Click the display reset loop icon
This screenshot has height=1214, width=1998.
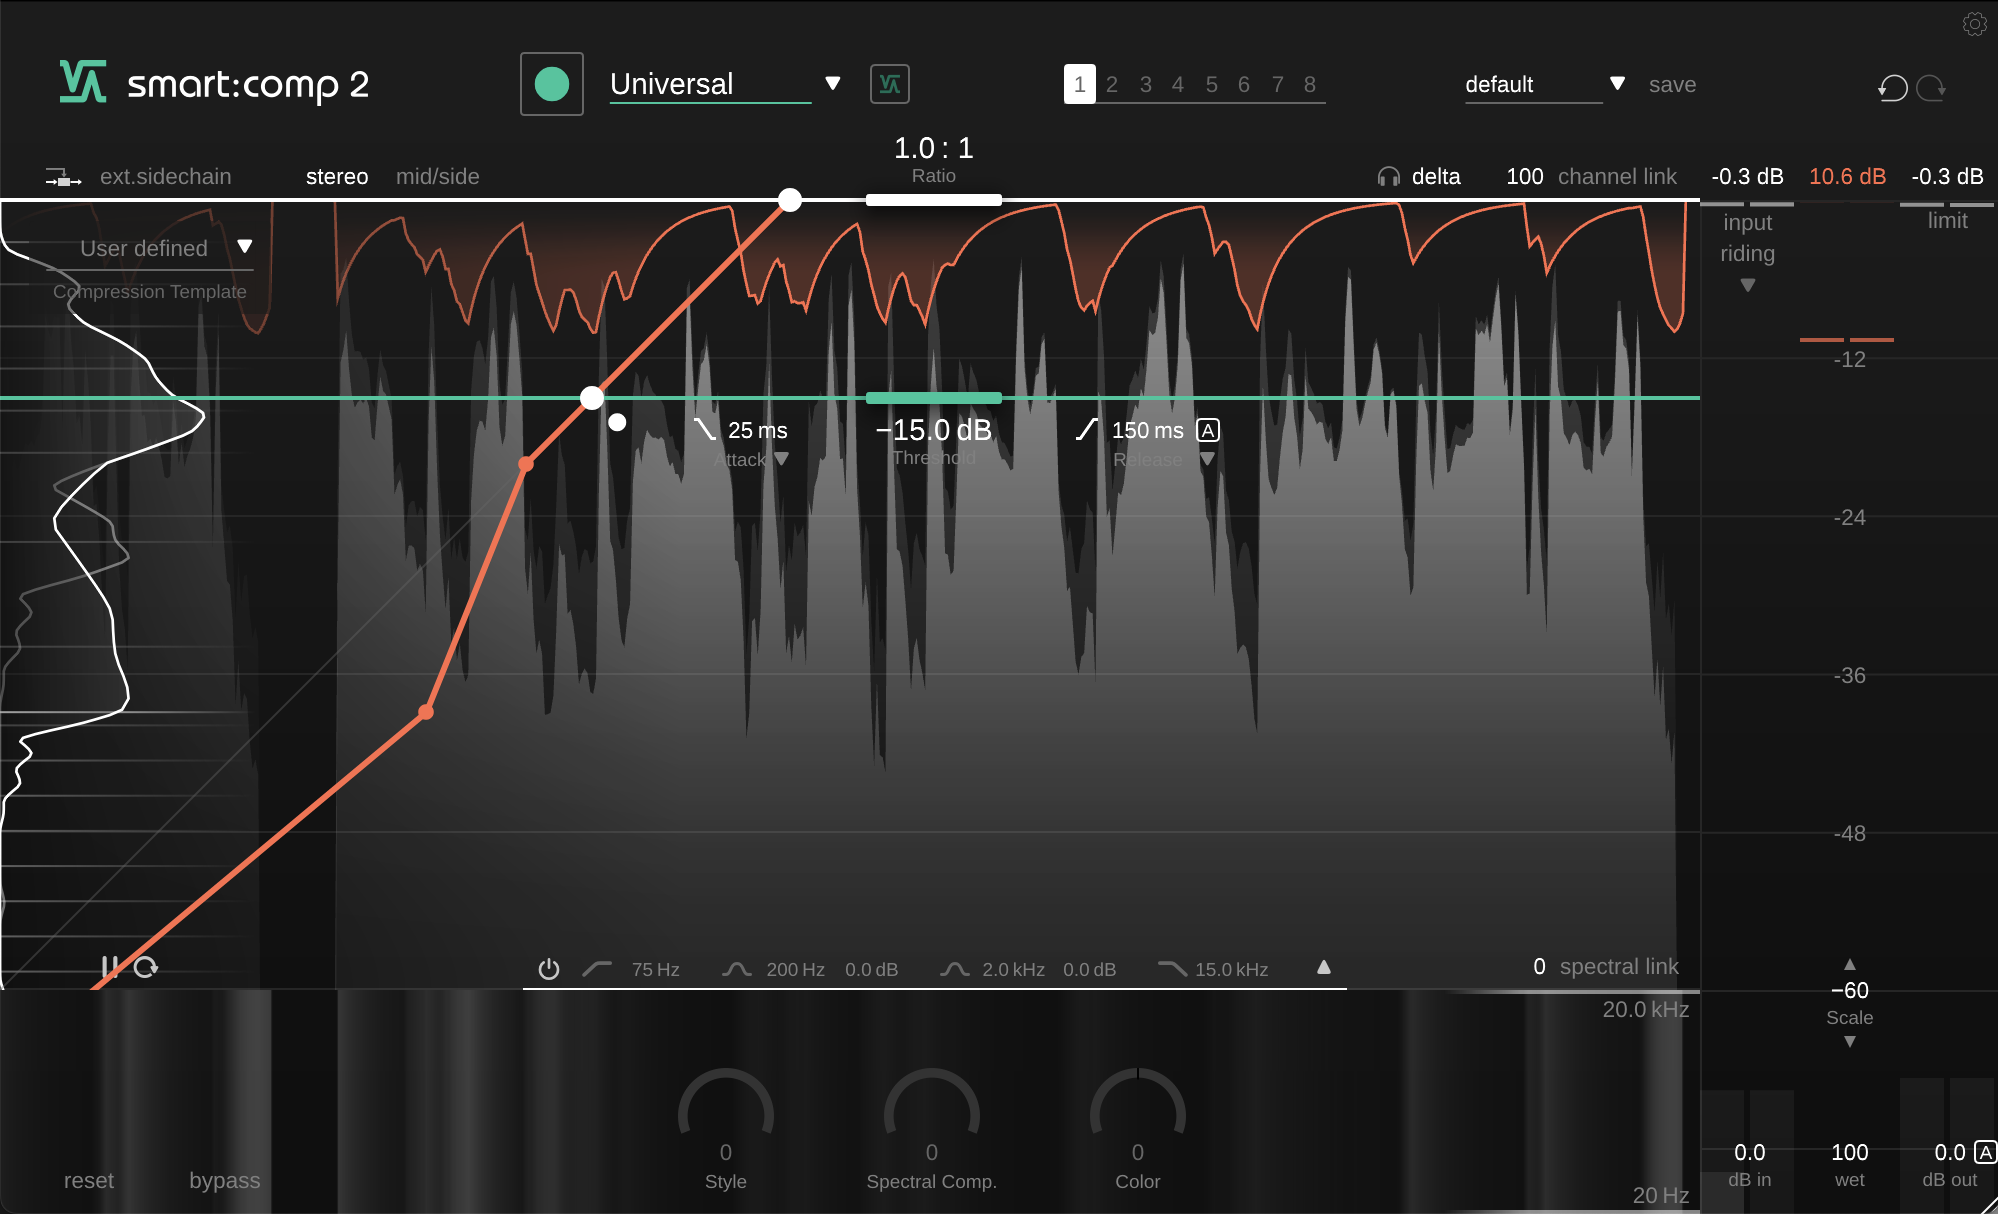point(146,967)
